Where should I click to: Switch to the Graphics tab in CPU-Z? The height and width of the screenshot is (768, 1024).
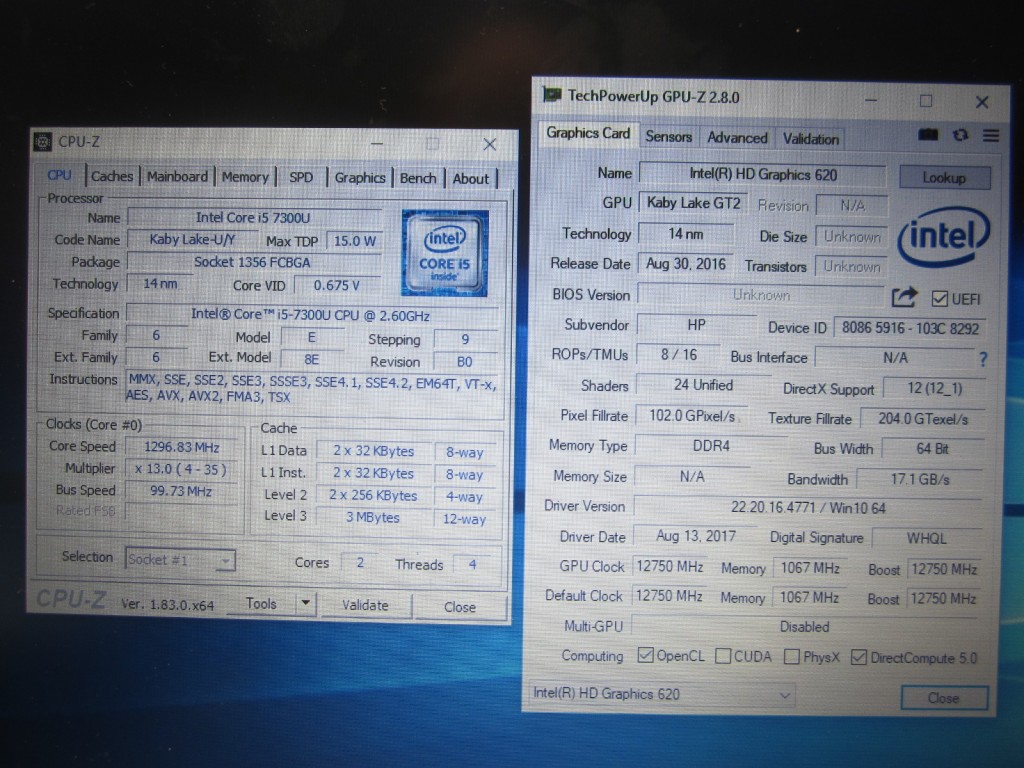tap(360, 178)
